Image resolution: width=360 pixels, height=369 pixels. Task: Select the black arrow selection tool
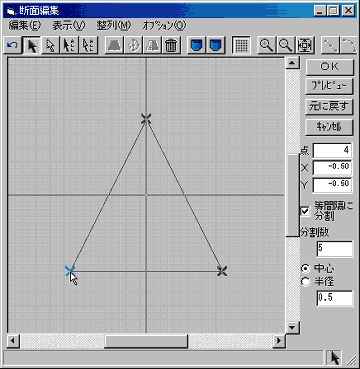(32, 45)
